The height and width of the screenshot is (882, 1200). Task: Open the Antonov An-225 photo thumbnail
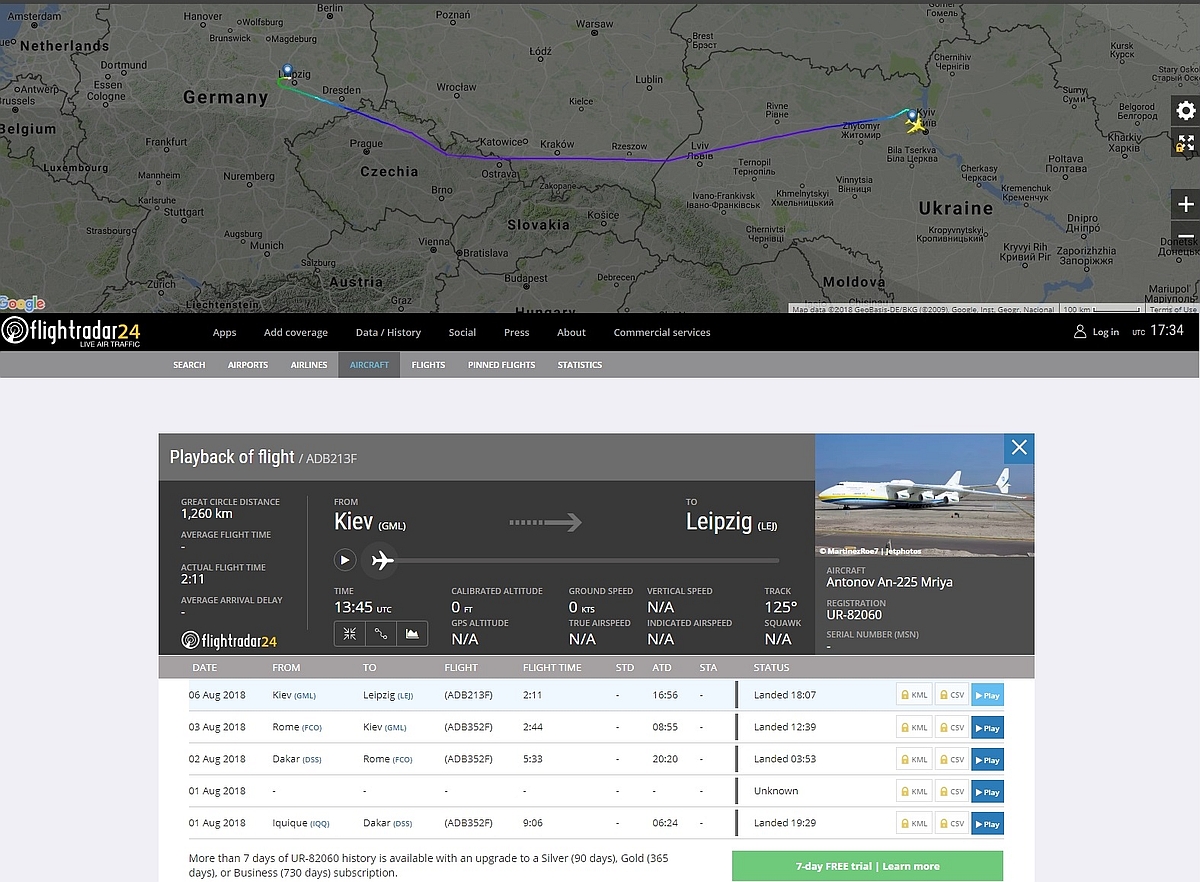(x=925, y=496)
